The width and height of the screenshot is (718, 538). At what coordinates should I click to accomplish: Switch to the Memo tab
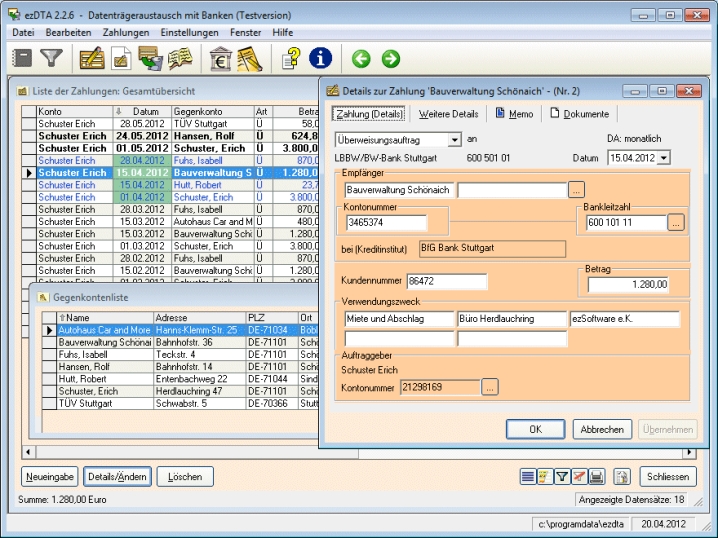tap(514, 114)
